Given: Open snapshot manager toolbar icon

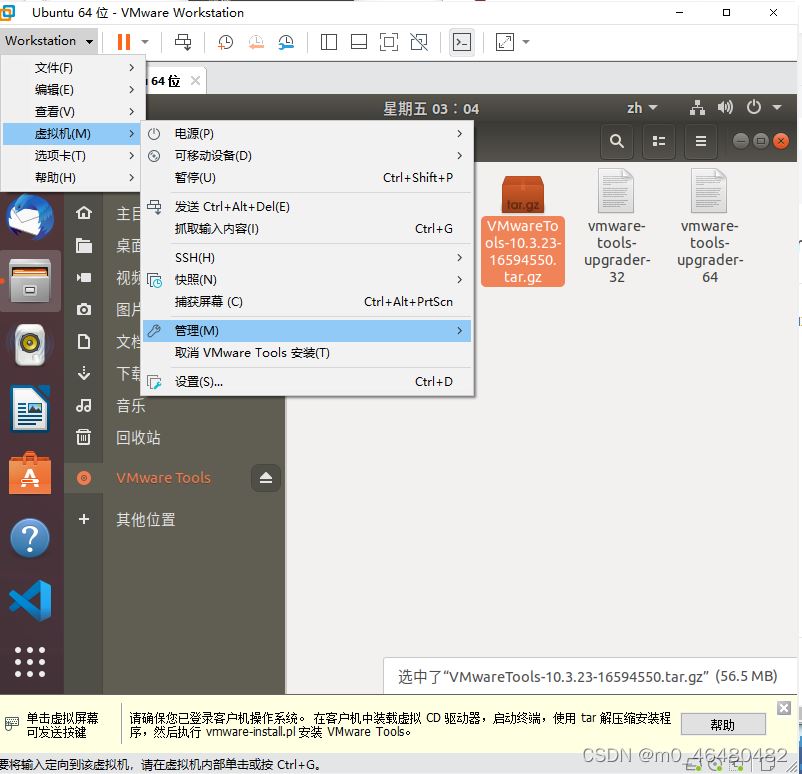Looking at the screenshot, I should [x=286, y=42].
